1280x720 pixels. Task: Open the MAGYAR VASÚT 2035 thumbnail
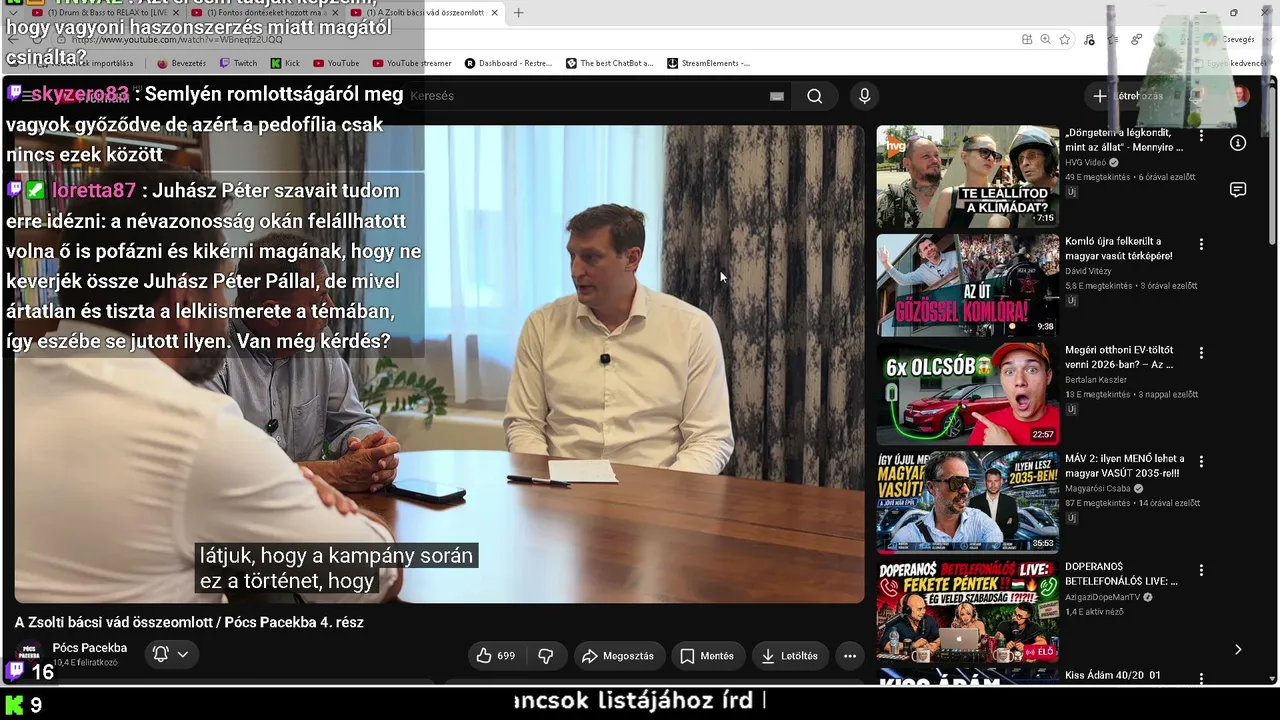click(968, 504)
